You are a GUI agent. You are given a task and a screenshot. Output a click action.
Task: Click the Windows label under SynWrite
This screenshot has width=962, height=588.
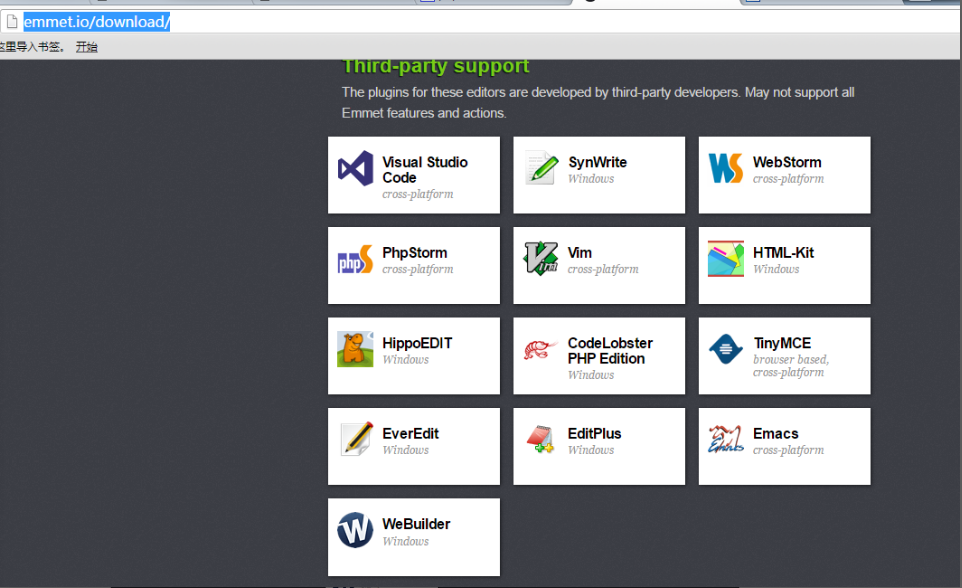pyautogui.click(x=591, y=179)
